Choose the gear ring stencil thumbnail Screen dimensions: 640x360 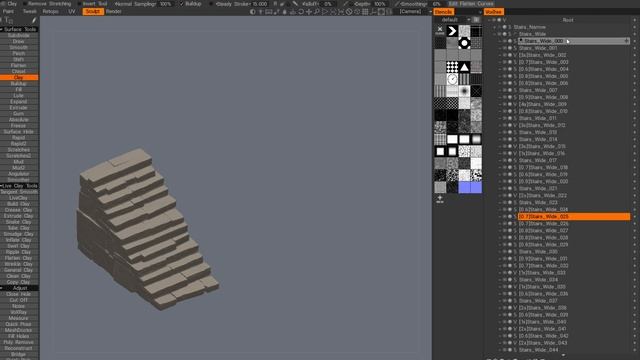tap(464, 43)
